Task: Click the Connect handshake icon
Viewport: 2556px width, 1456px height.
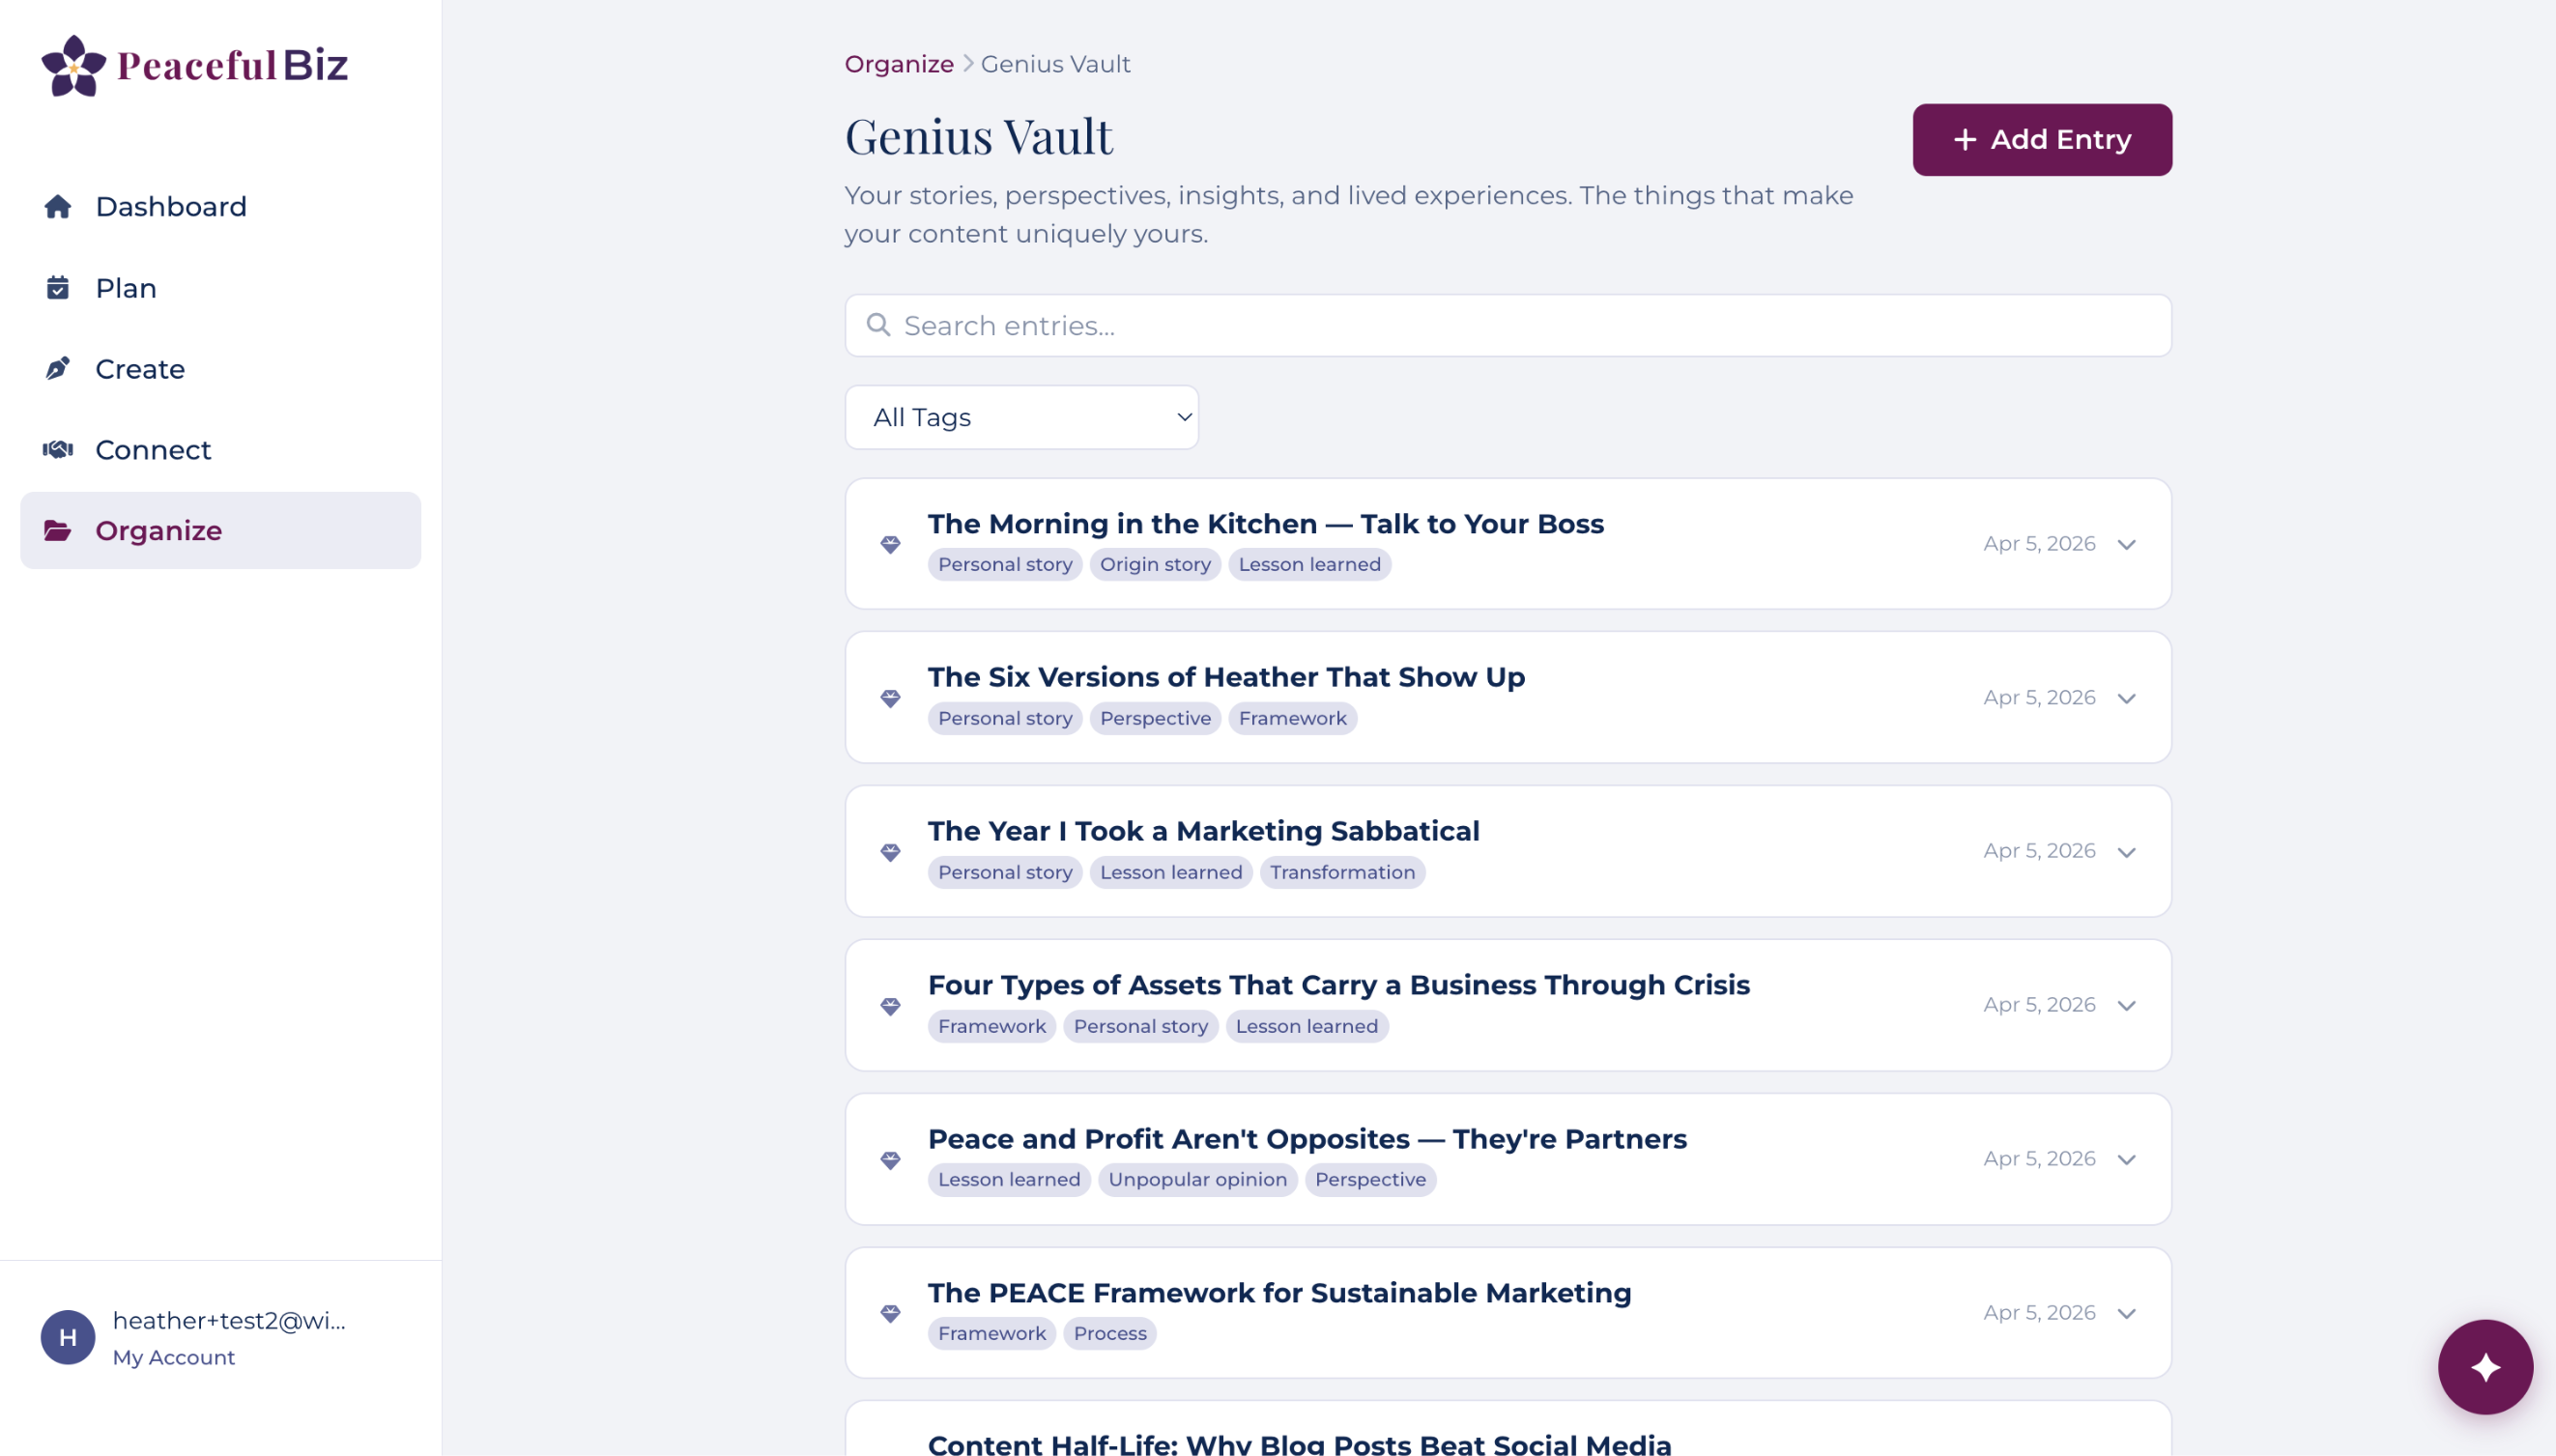Action: click(58, 450)
